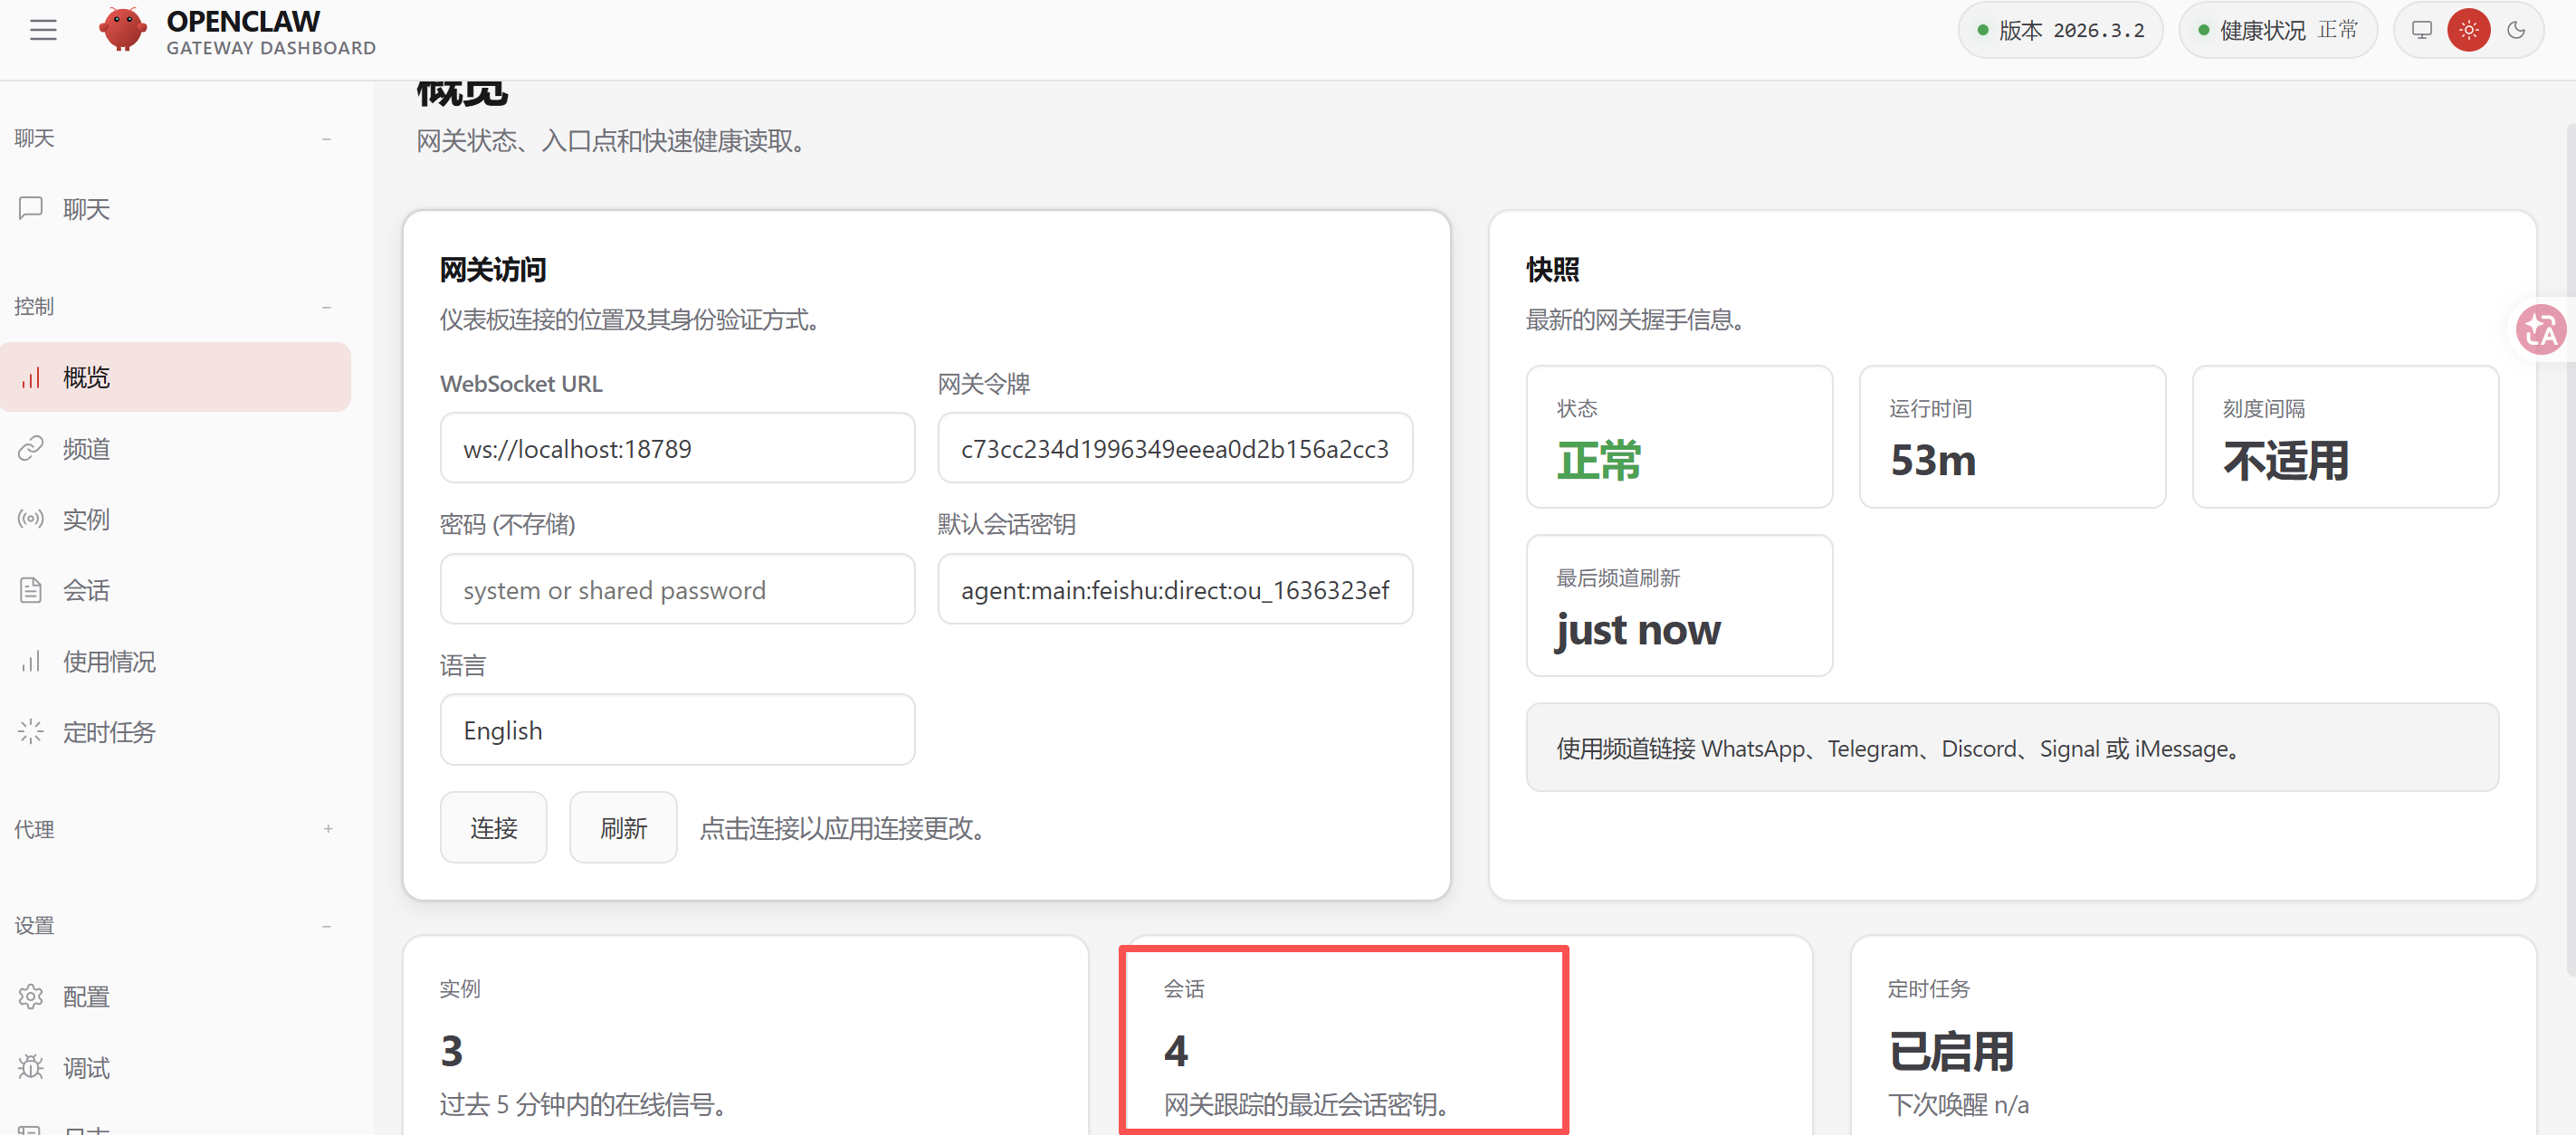
Task: Enable dark theme moon toggle
Action: (2516, 30)
